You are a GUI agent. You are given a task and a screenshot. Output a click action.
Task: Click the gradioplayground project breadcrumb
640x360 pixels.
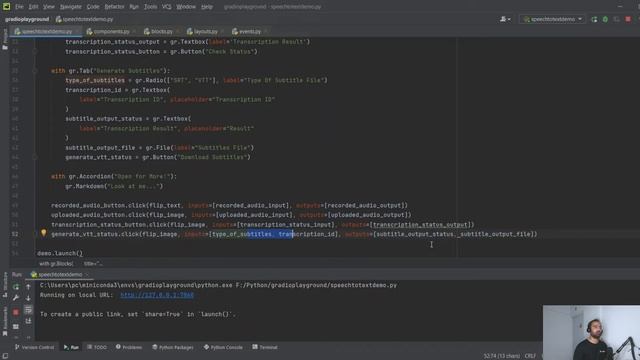pos(27,19)
